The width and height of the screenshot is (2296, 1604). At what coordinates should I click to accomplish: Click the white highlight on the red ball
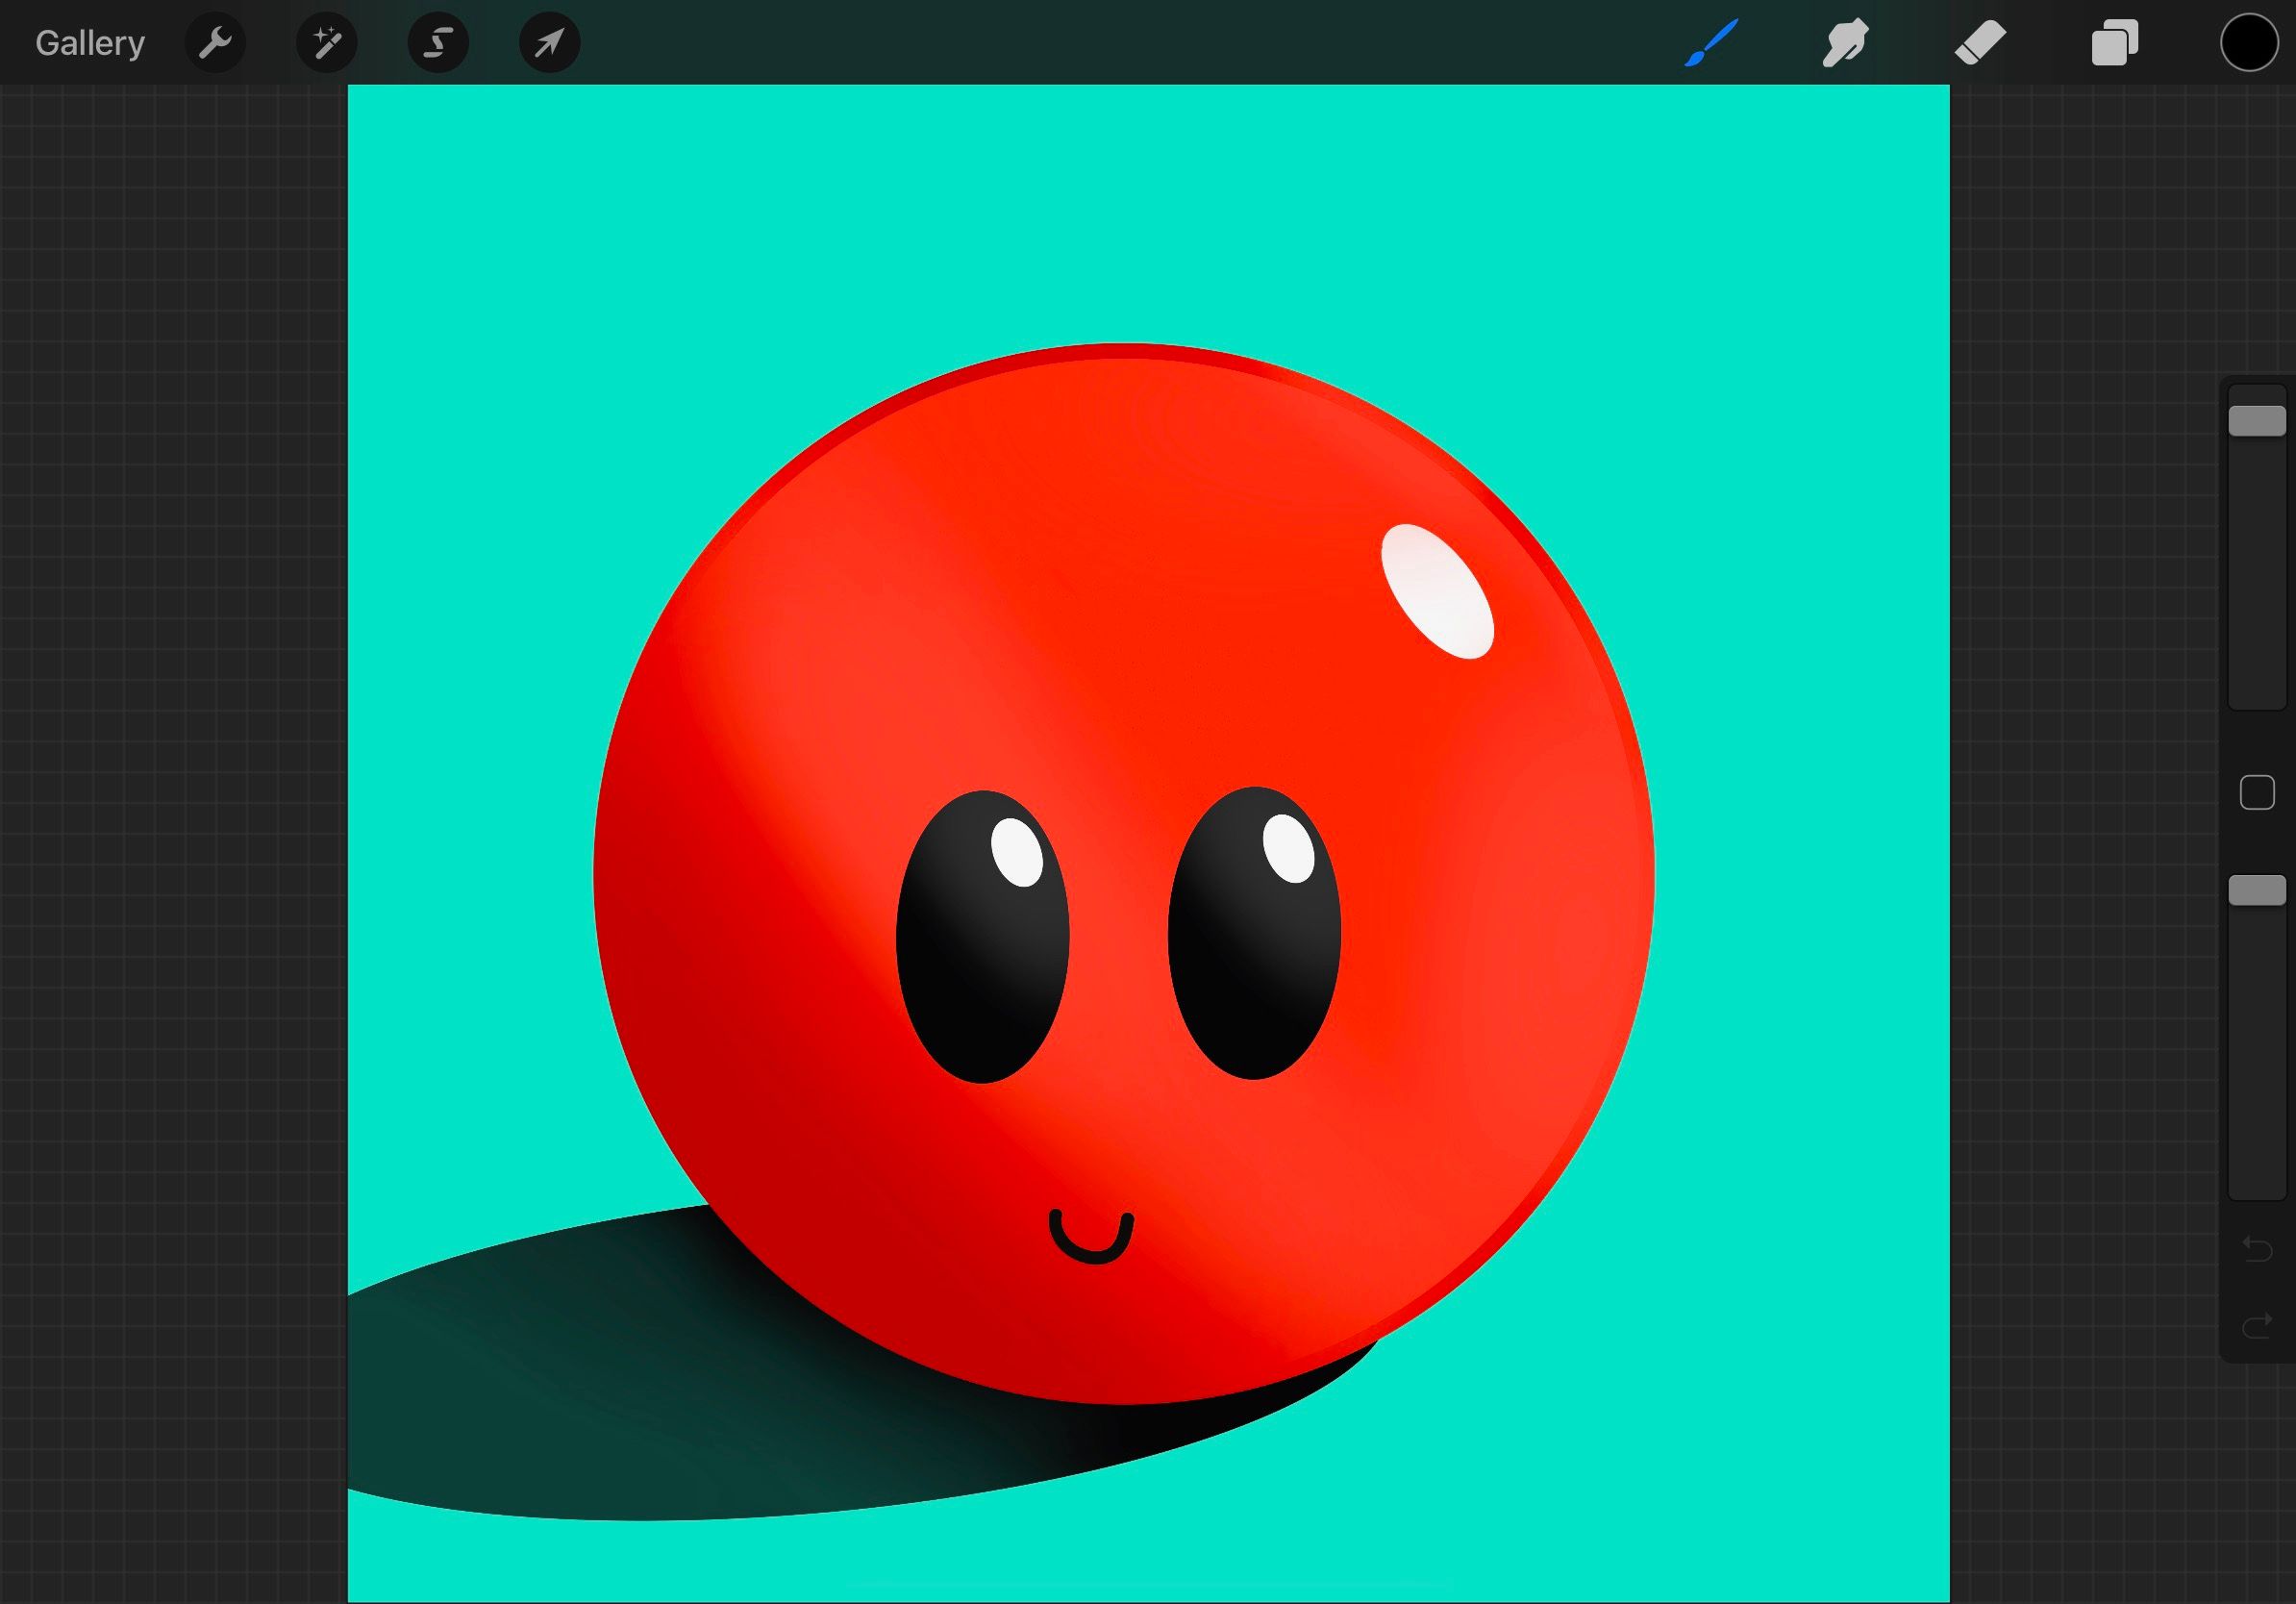click(x=1437, y=591)
